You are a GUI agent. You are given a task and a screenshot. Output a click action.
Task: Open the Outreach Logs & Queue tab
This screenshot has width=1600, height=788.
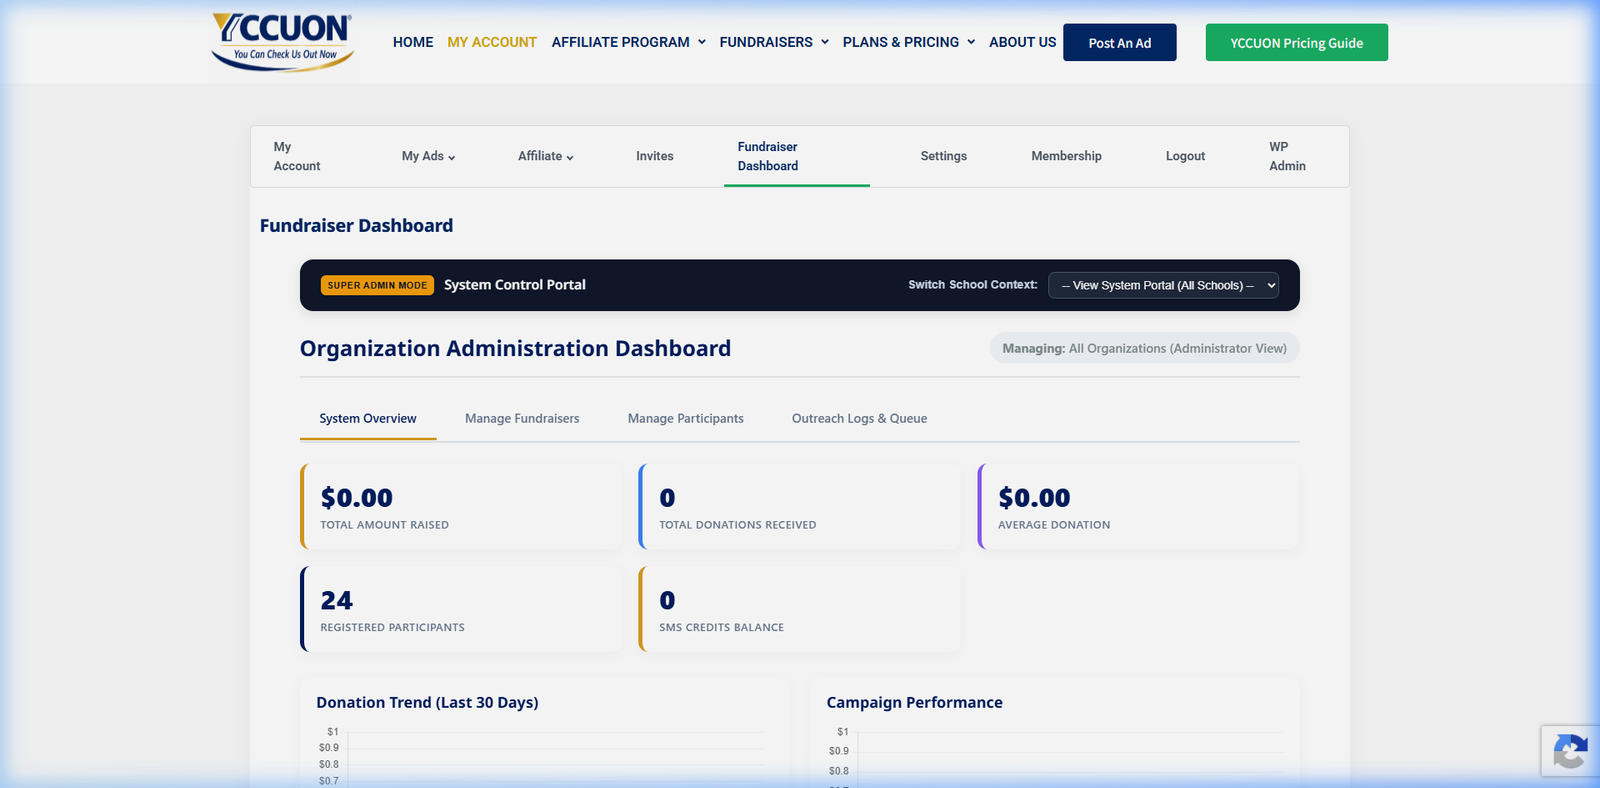pos(860,419)
